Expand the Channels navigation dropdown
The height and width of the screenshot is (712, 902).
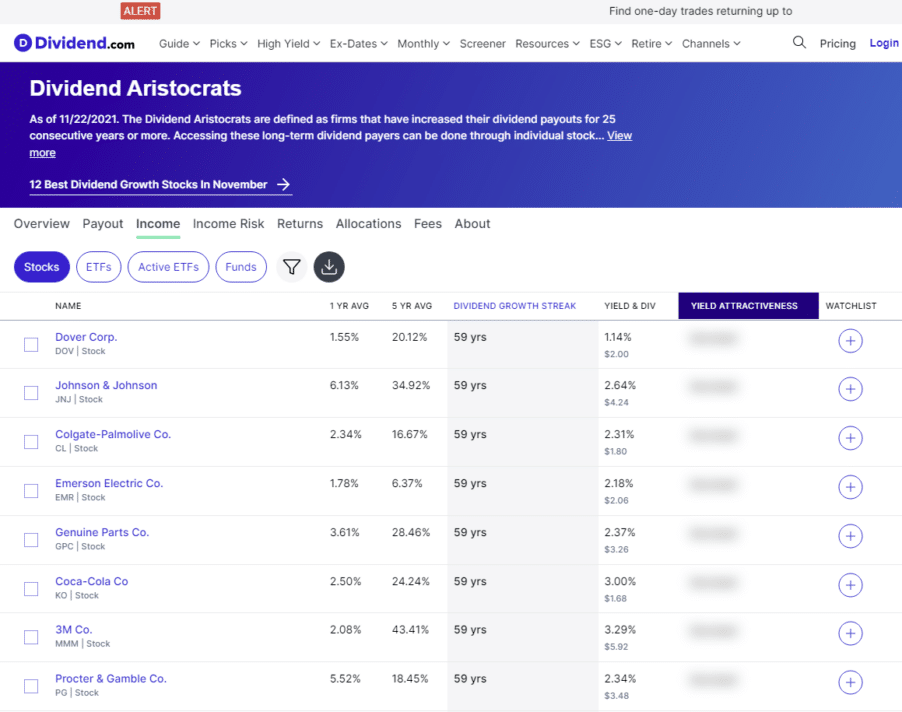click(711, 44)
